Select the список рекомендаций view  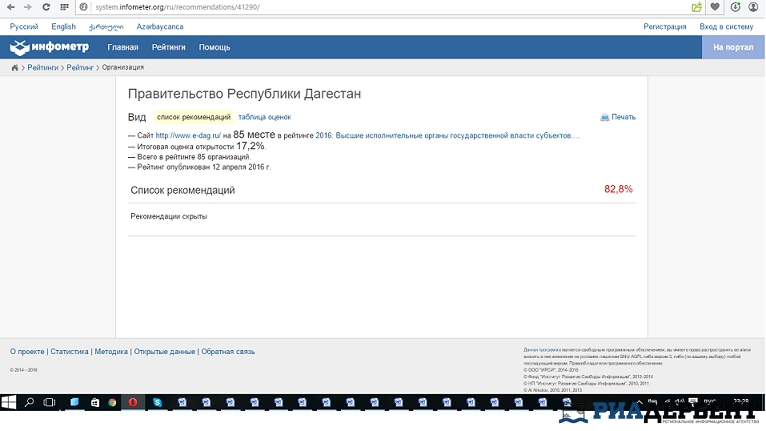(193, 117)
